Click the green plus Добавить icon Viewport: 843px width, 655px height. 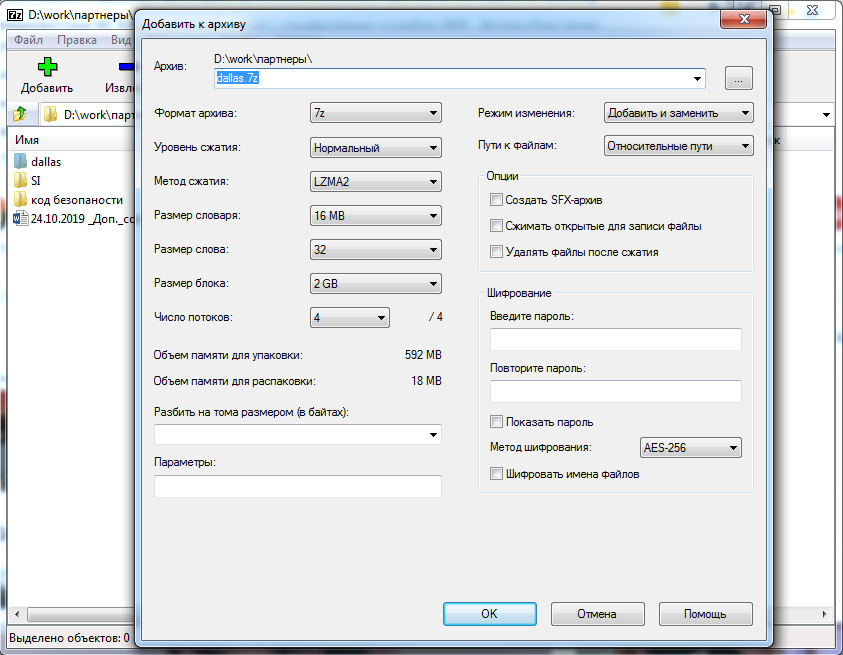pos(47,67)
